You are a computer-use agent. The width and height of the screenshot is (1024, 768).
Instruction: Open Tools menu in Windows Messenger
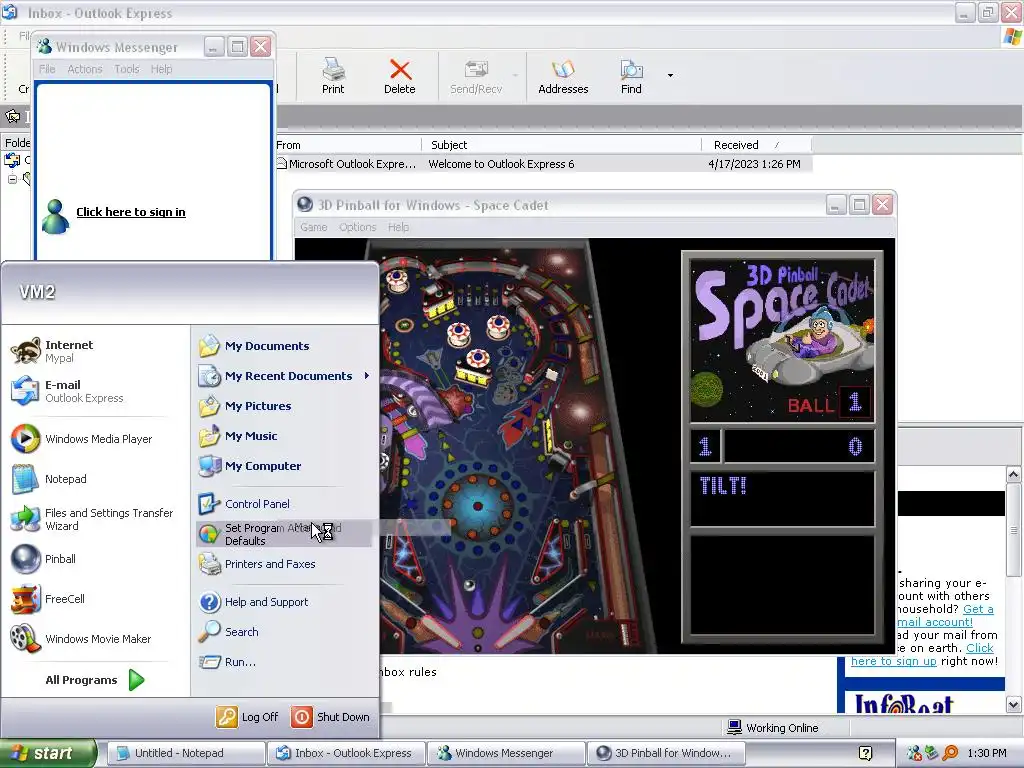(x=127, y=69)
